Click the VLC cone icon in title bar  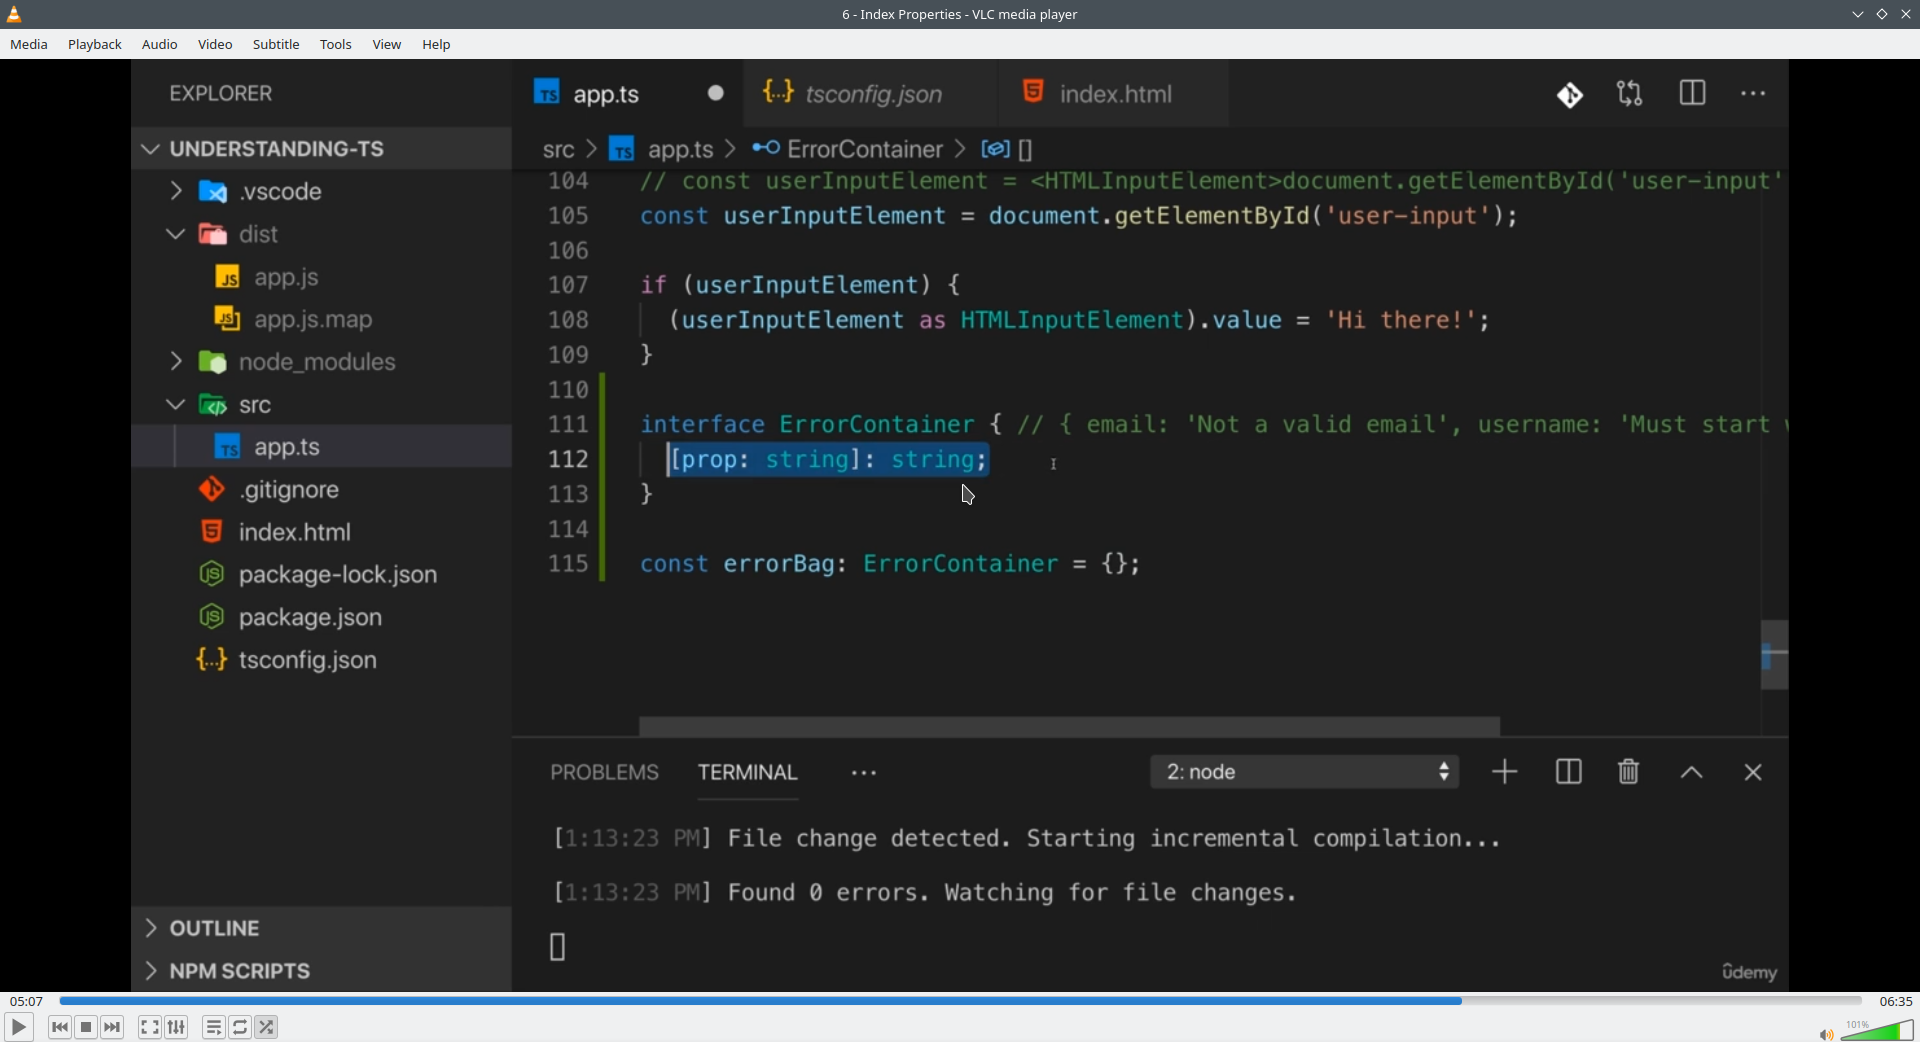[14, 14]
